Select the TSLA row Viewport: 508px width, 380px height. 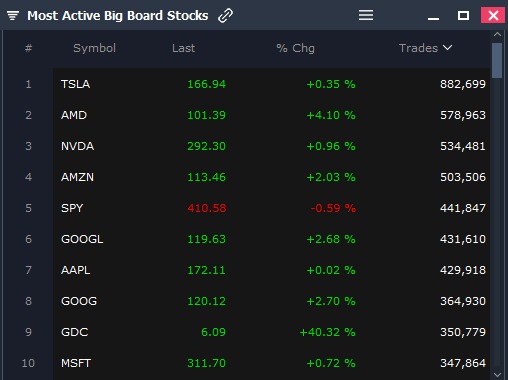(271, 84)
